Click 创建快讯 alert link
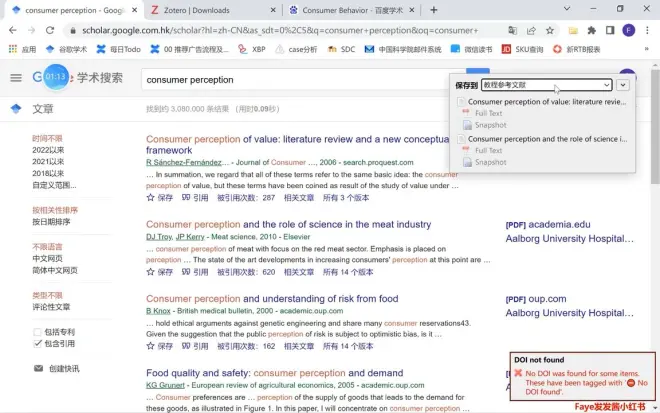This screenshot has width=660, height=413. [64, 369]
